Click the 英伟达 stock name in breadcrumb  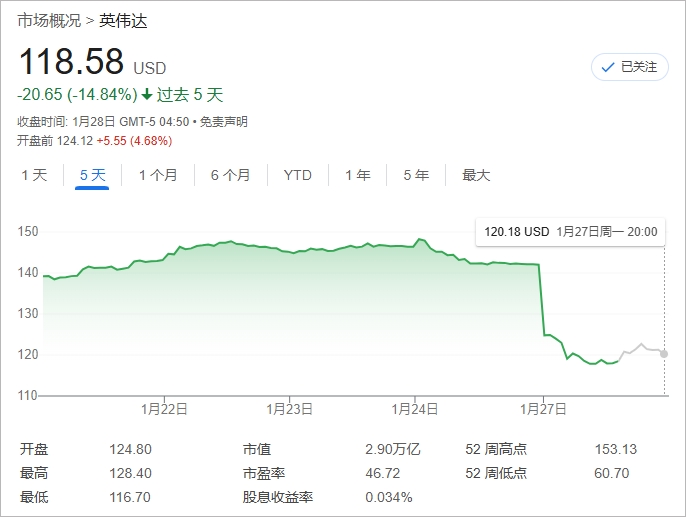(123, 21)
